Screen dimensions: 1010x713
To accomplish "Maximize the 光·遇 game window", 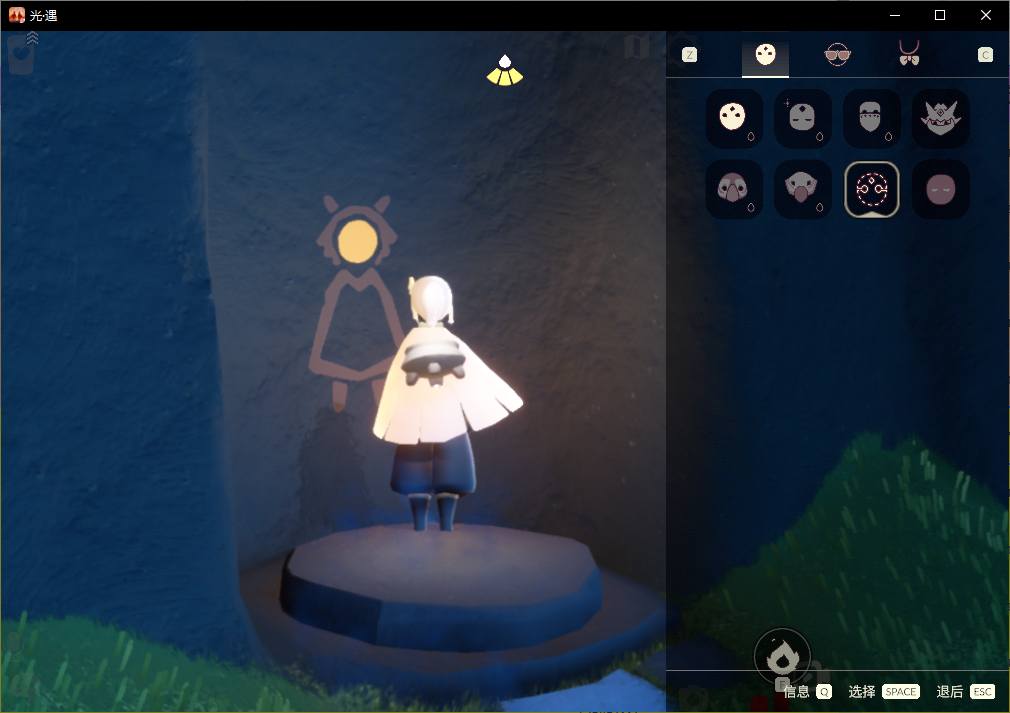I will click(940, 15).
